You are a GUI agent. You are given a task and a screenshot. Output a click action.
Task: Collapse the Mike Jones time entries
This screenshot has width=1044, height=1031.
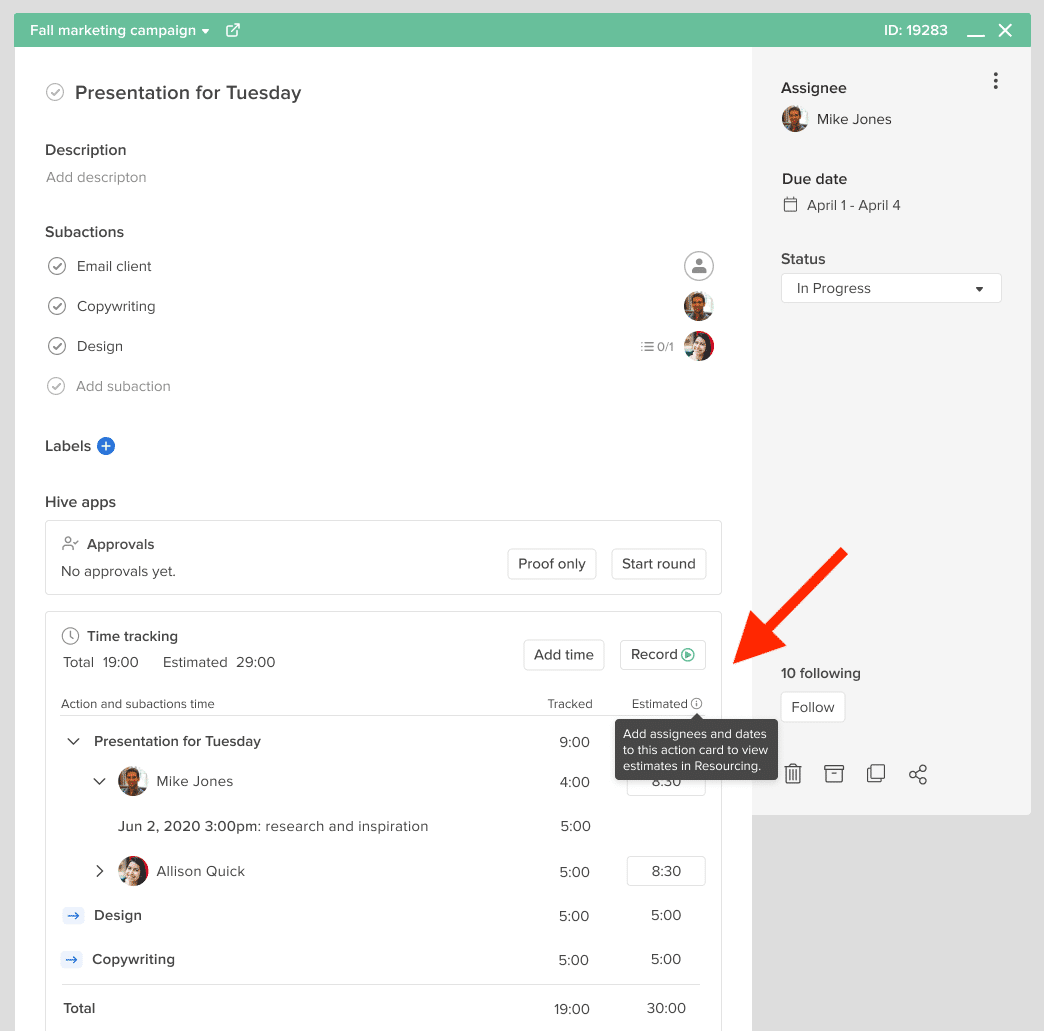click(x=99, y=781)
